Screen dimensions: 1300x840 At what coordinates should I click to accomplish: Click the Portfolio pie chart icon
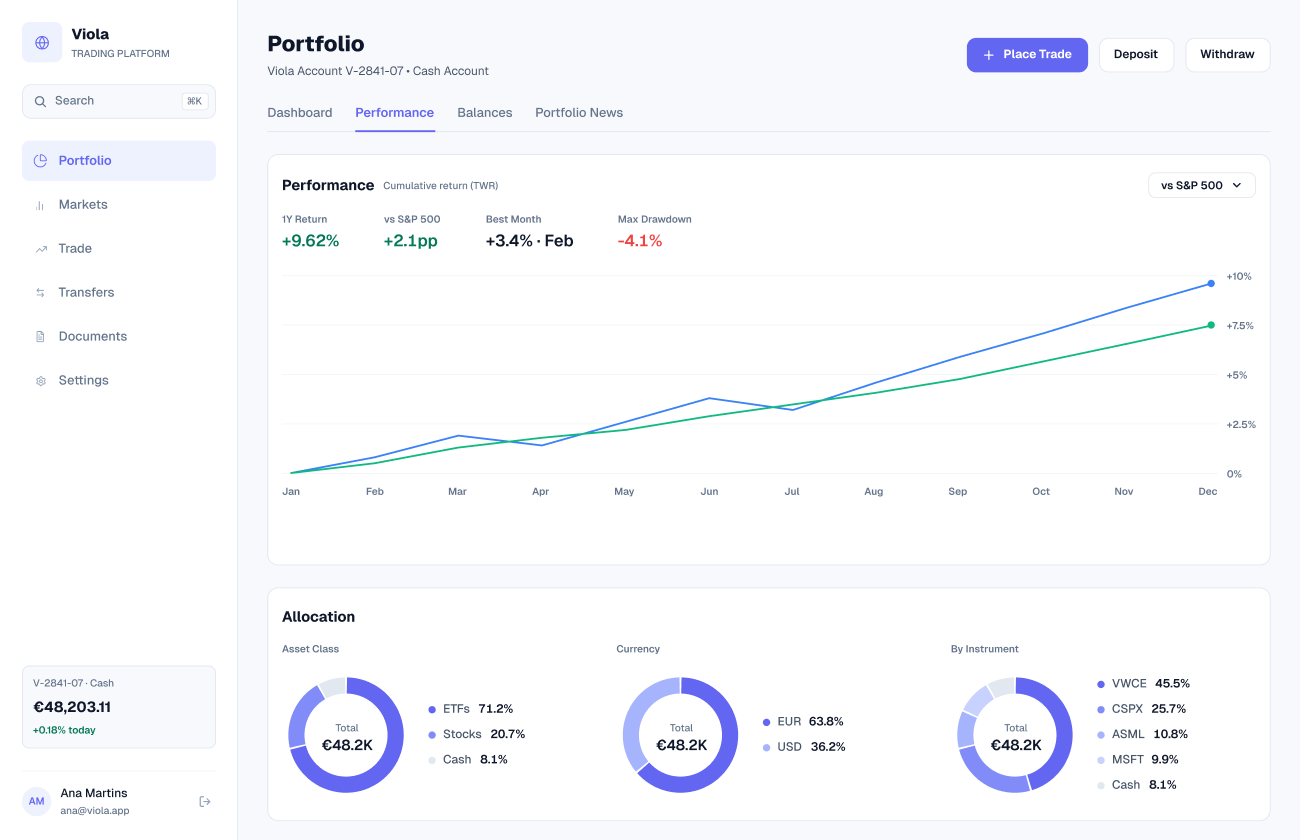(41, 160)
